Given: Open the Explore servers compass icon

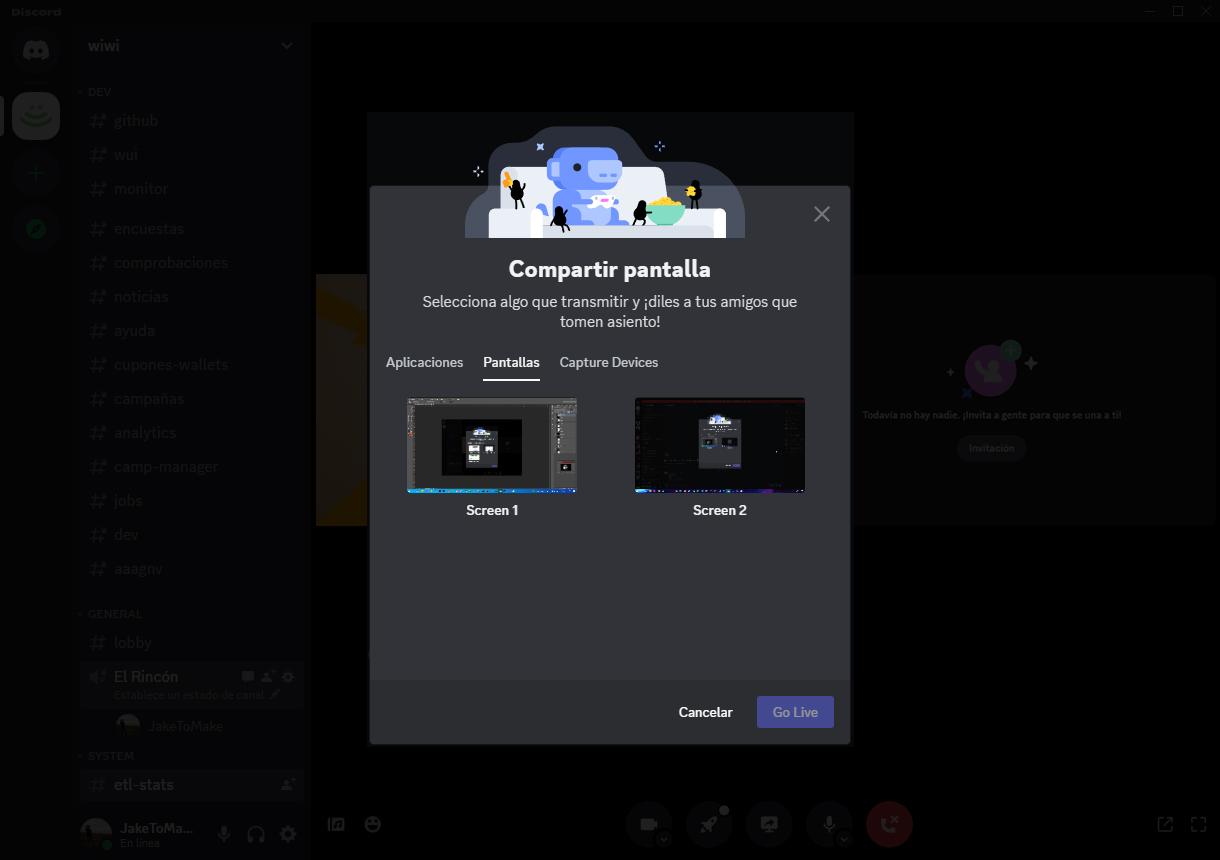Looking at the screenshot, I should (36, 229).
